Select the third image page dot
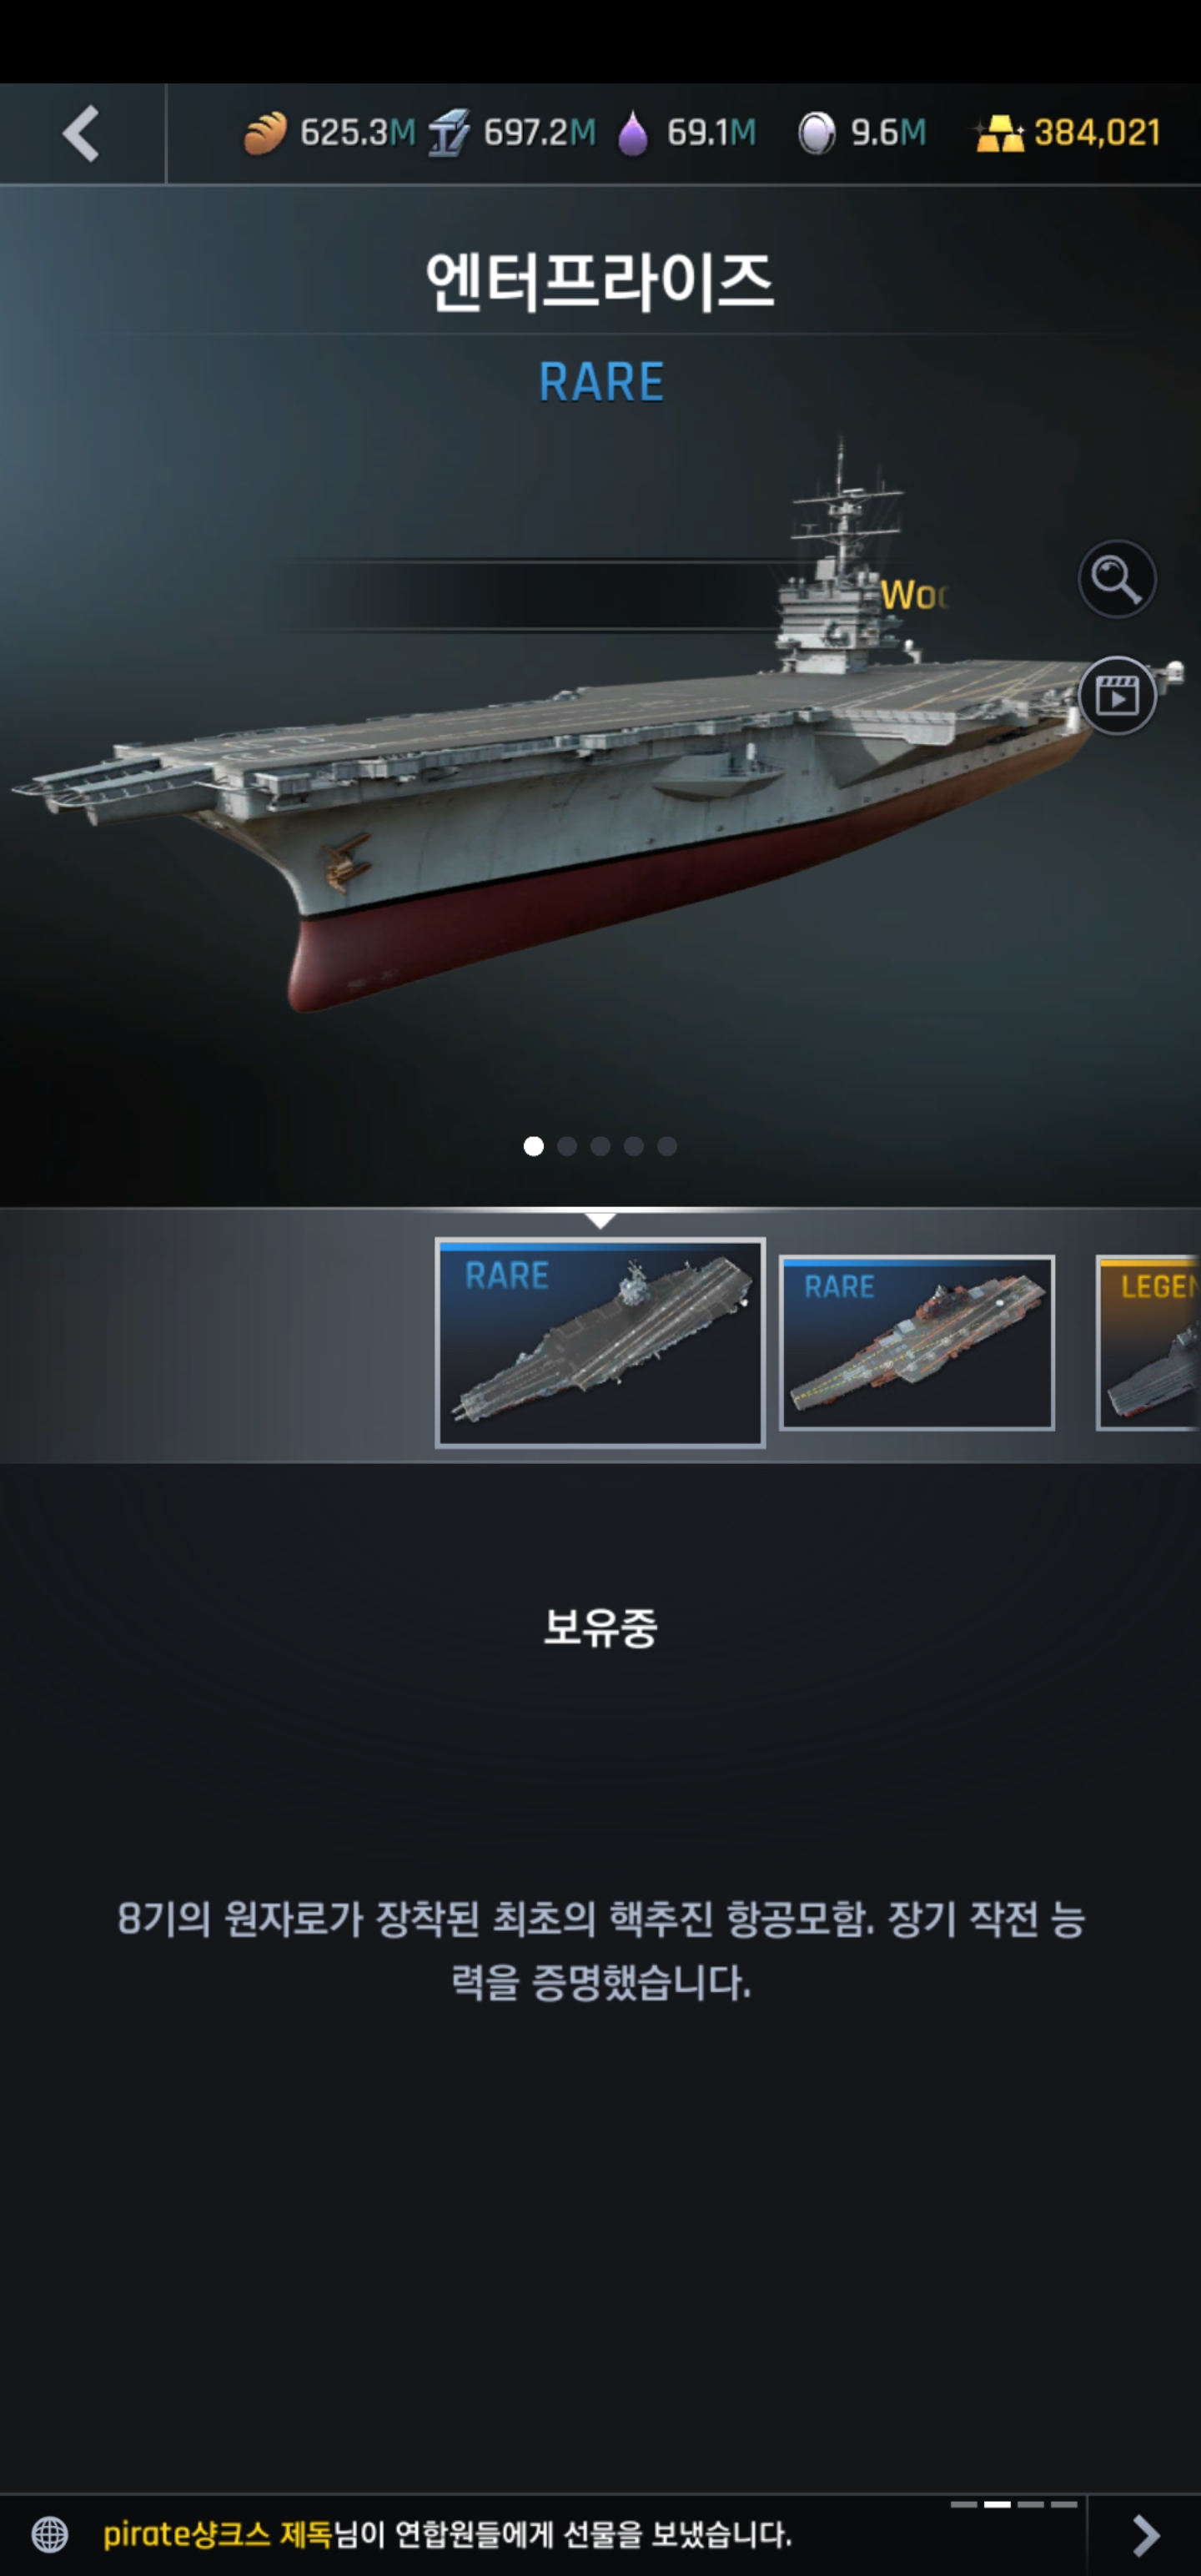The width and height of the screenshot is (1201, 2576). 600,1146
